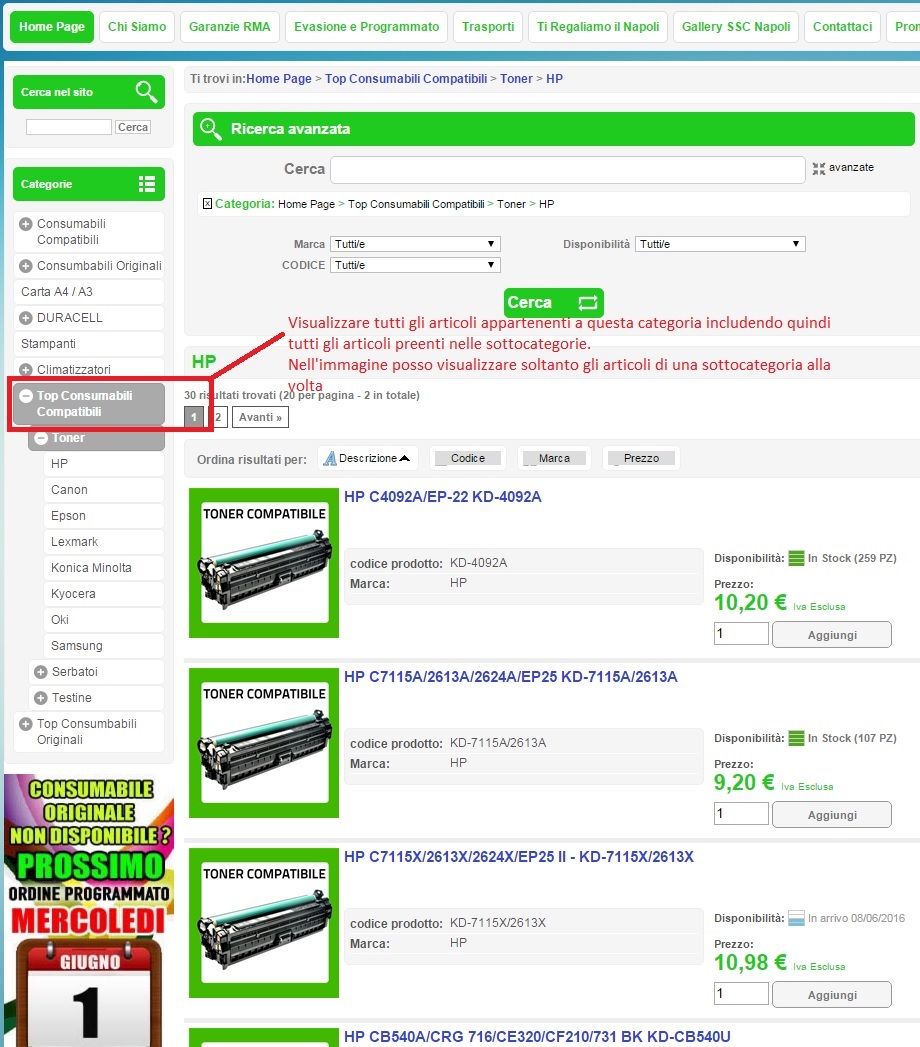Click the magnifier icon in Cerca nel sito
Viewport: 920px width, 1047px height.
click(x=146, y=91)
